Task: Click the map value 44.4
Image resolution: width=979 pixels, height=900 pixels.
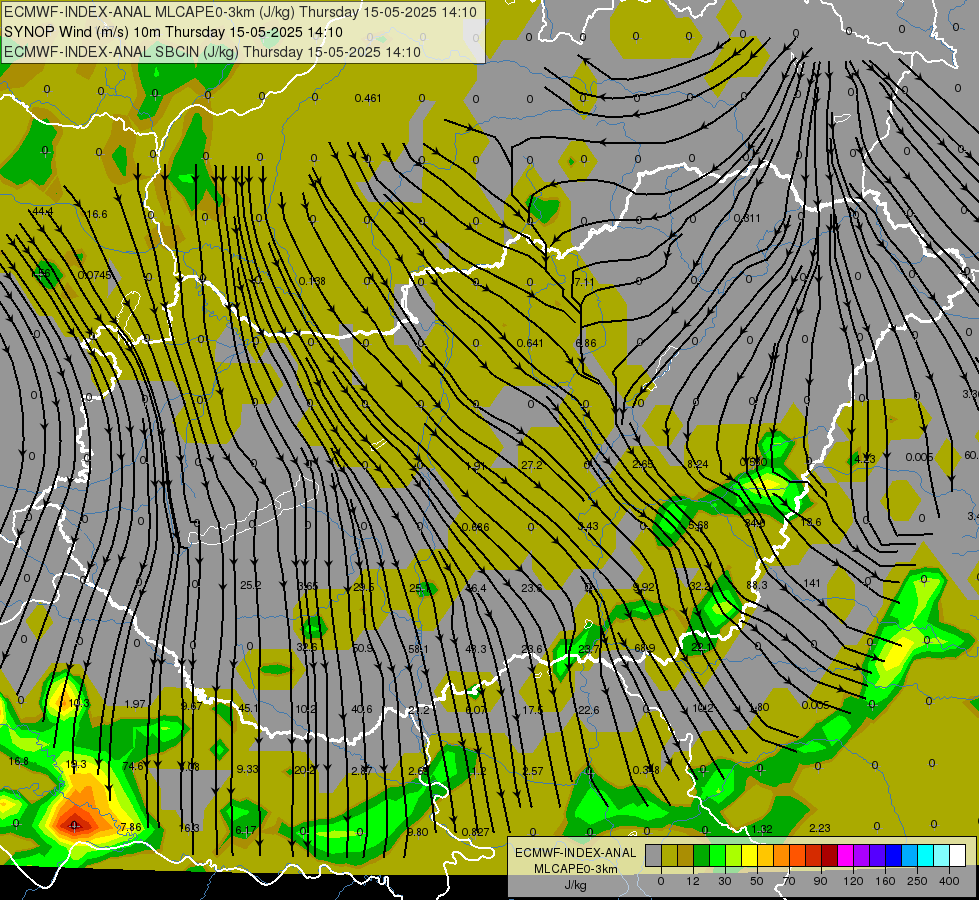Action: tap(42, 212)
